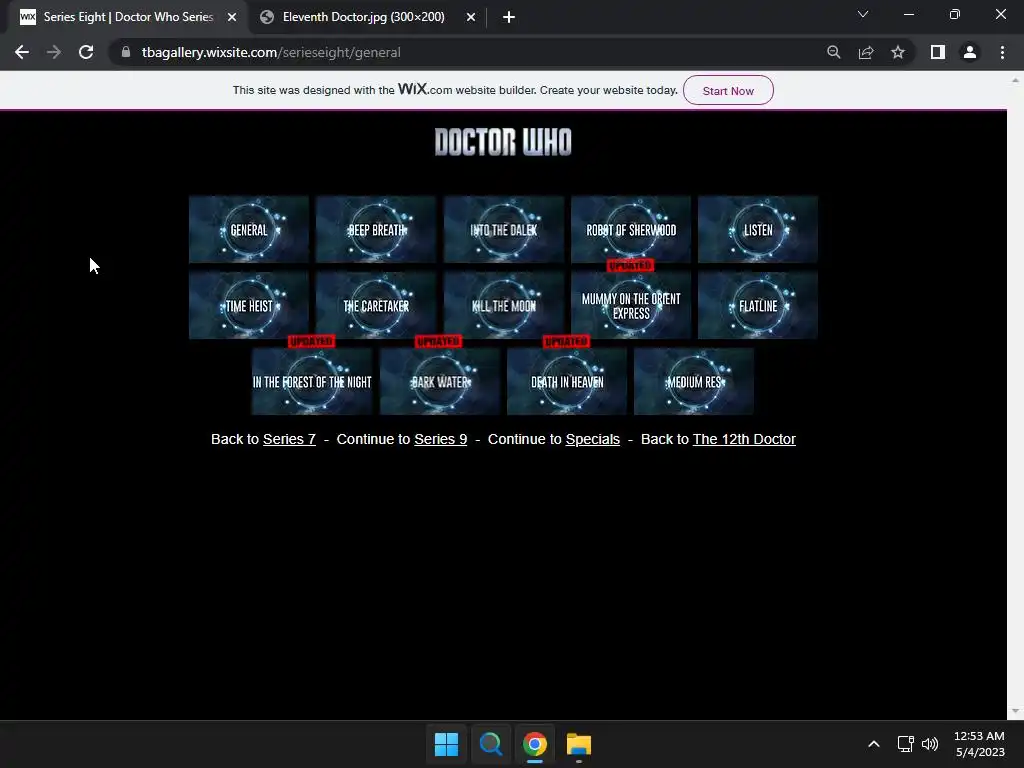
Task: Open In the Forest of the Night thumbnail
Action: tap(312, 381)
